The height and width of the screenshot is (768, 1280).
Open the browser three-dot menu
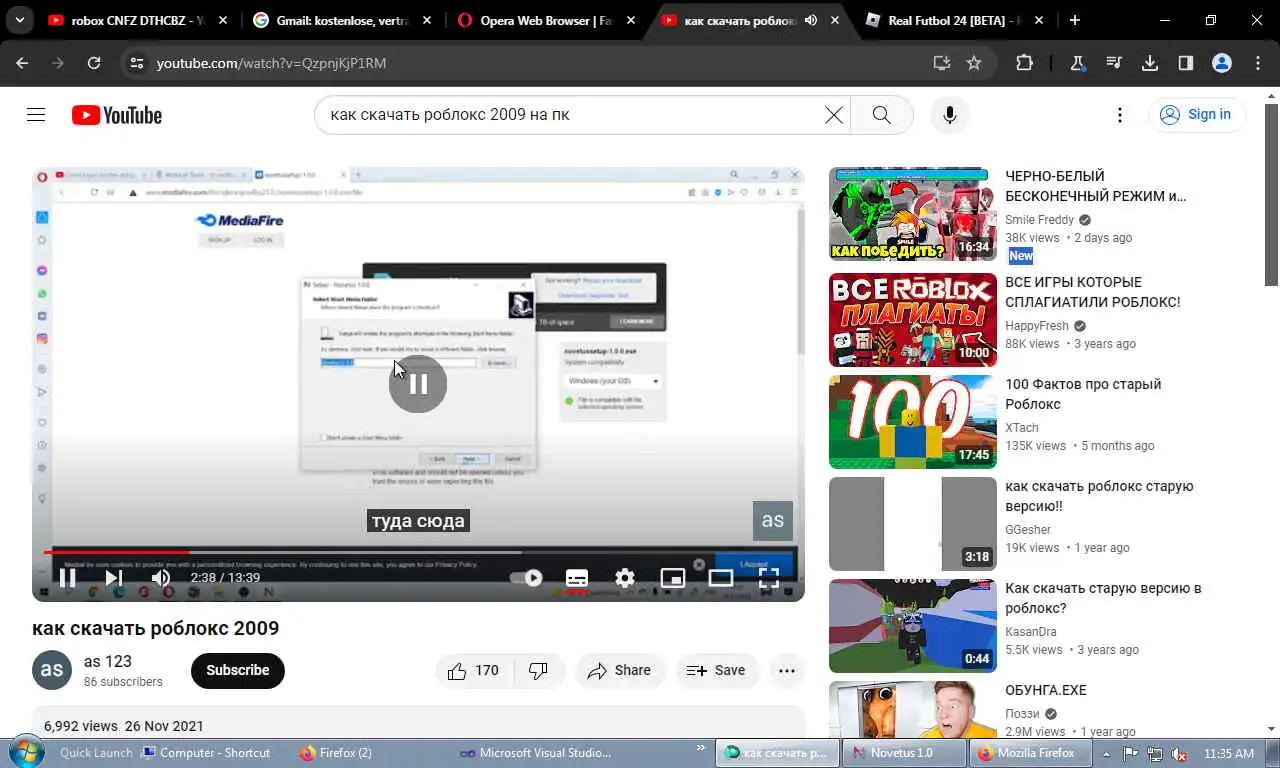1258,63
